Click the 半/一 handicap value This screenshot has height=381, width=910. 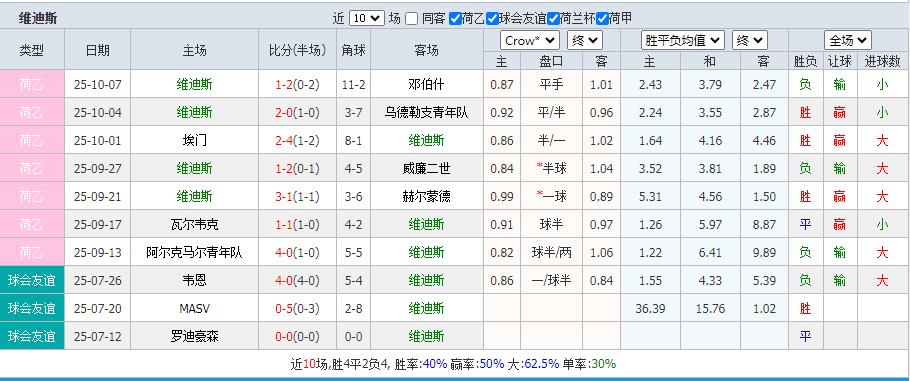click(x=551, y=141)
